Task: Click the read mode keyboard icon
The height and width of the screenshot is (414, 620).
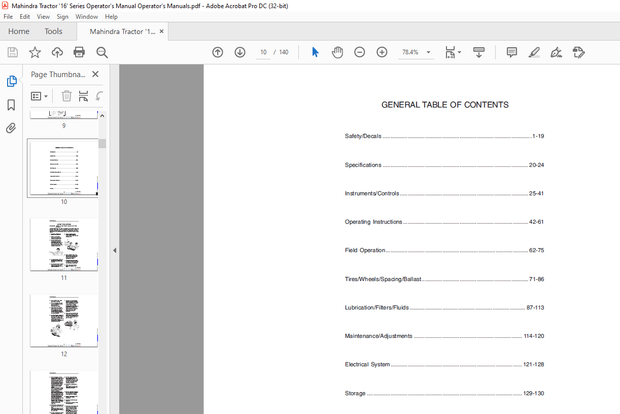Action: 479,52
